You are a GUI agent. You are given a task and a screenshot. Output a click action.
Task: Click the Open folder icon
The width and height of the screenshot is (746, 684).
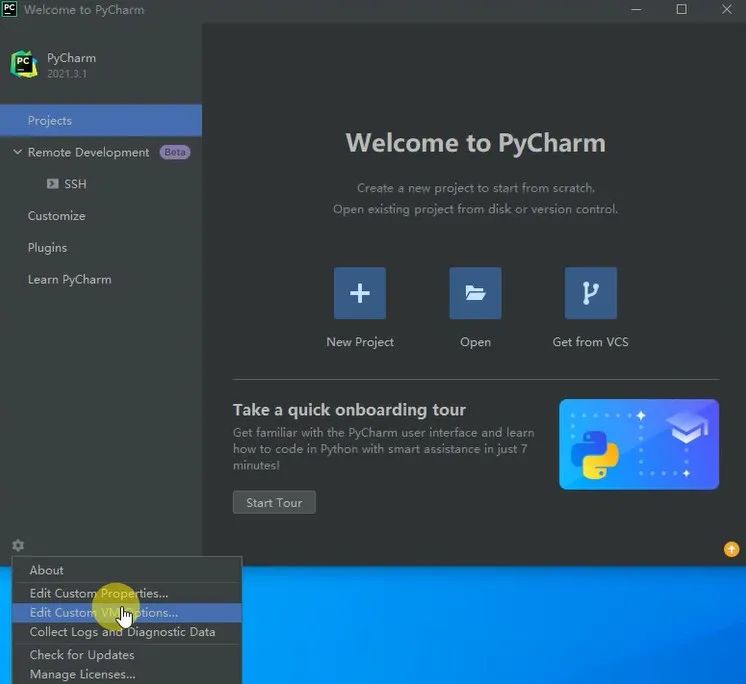475,293
